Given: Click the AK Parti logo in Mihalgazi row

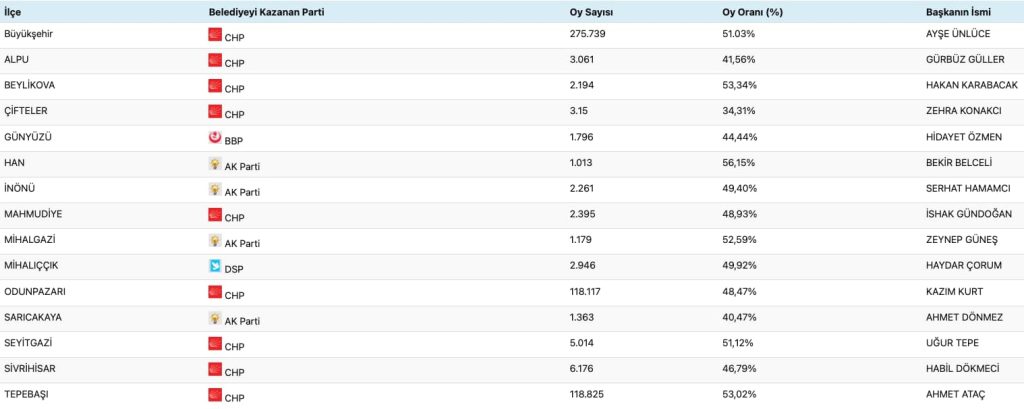Looking at the screenshot, I should (214, 240).
